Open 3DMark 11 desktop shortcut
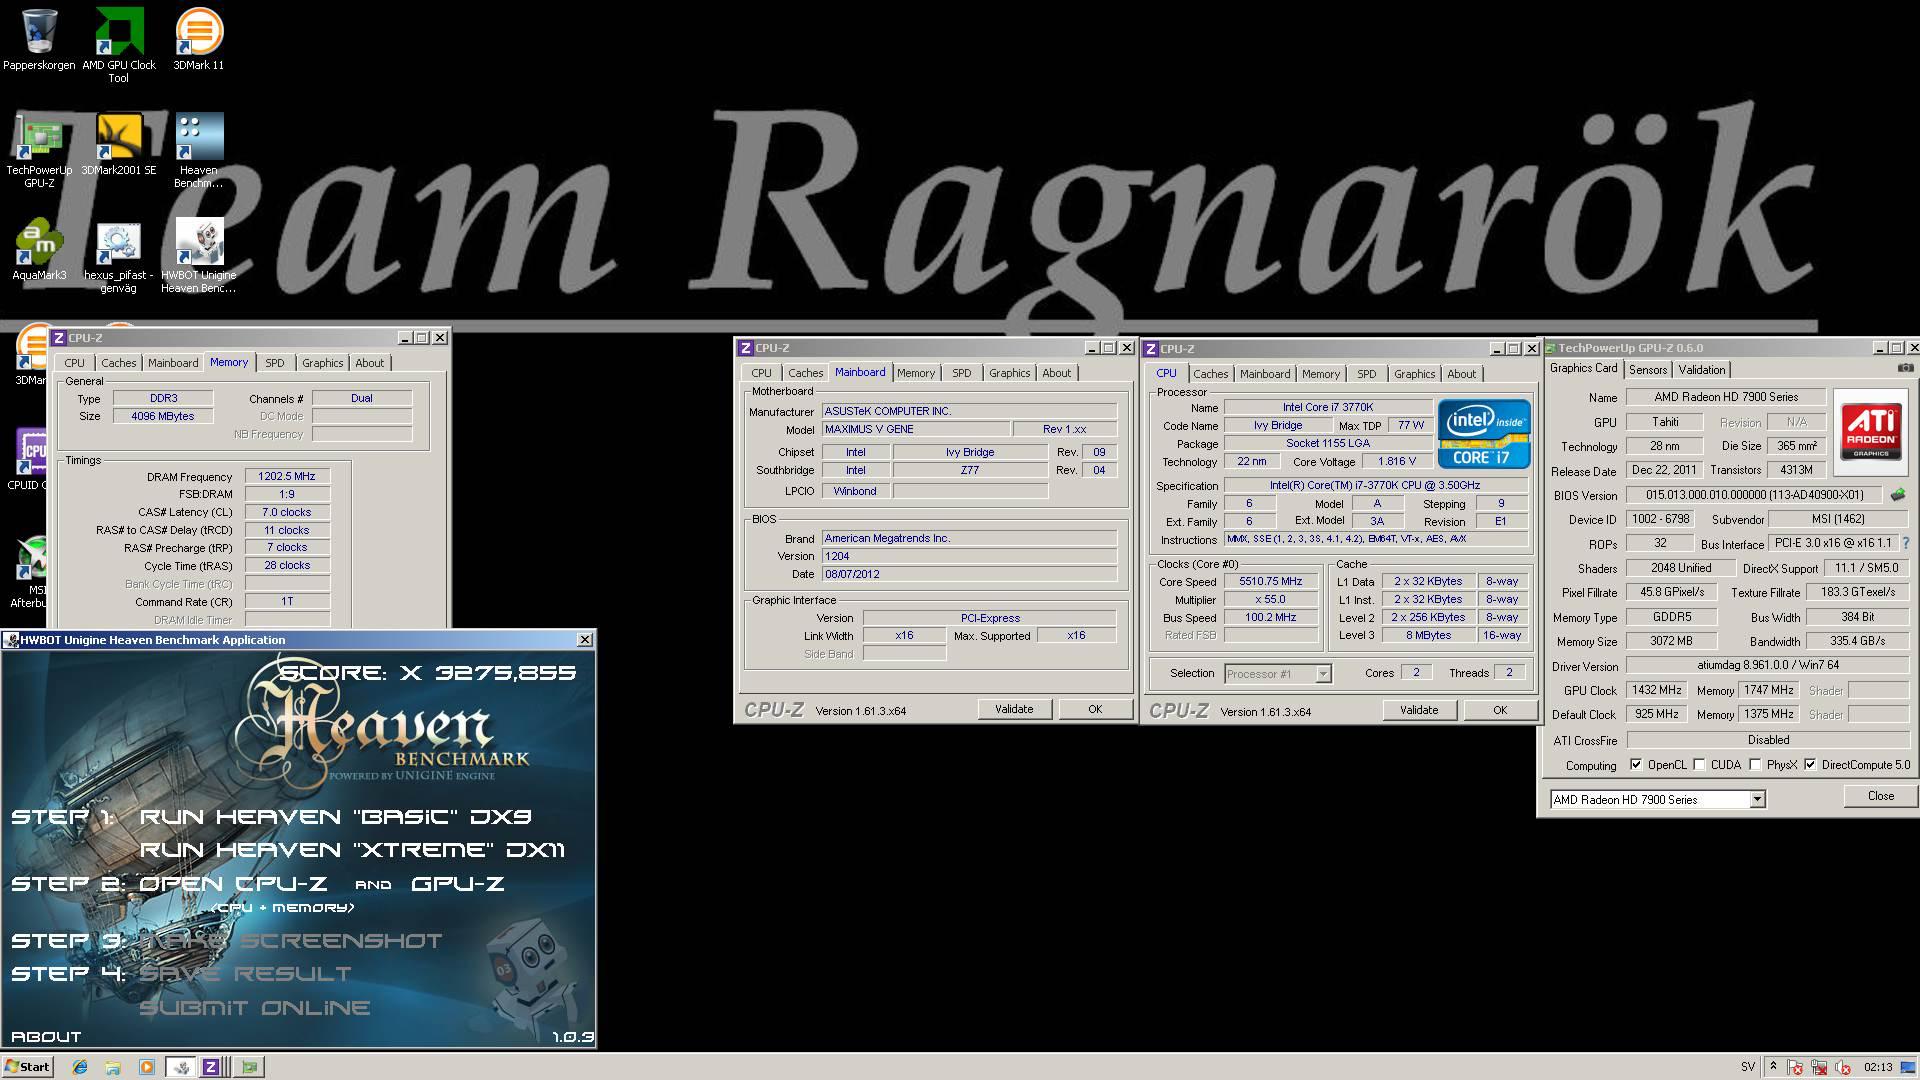The image size is (1920, 1080). (x=199, y=40)
